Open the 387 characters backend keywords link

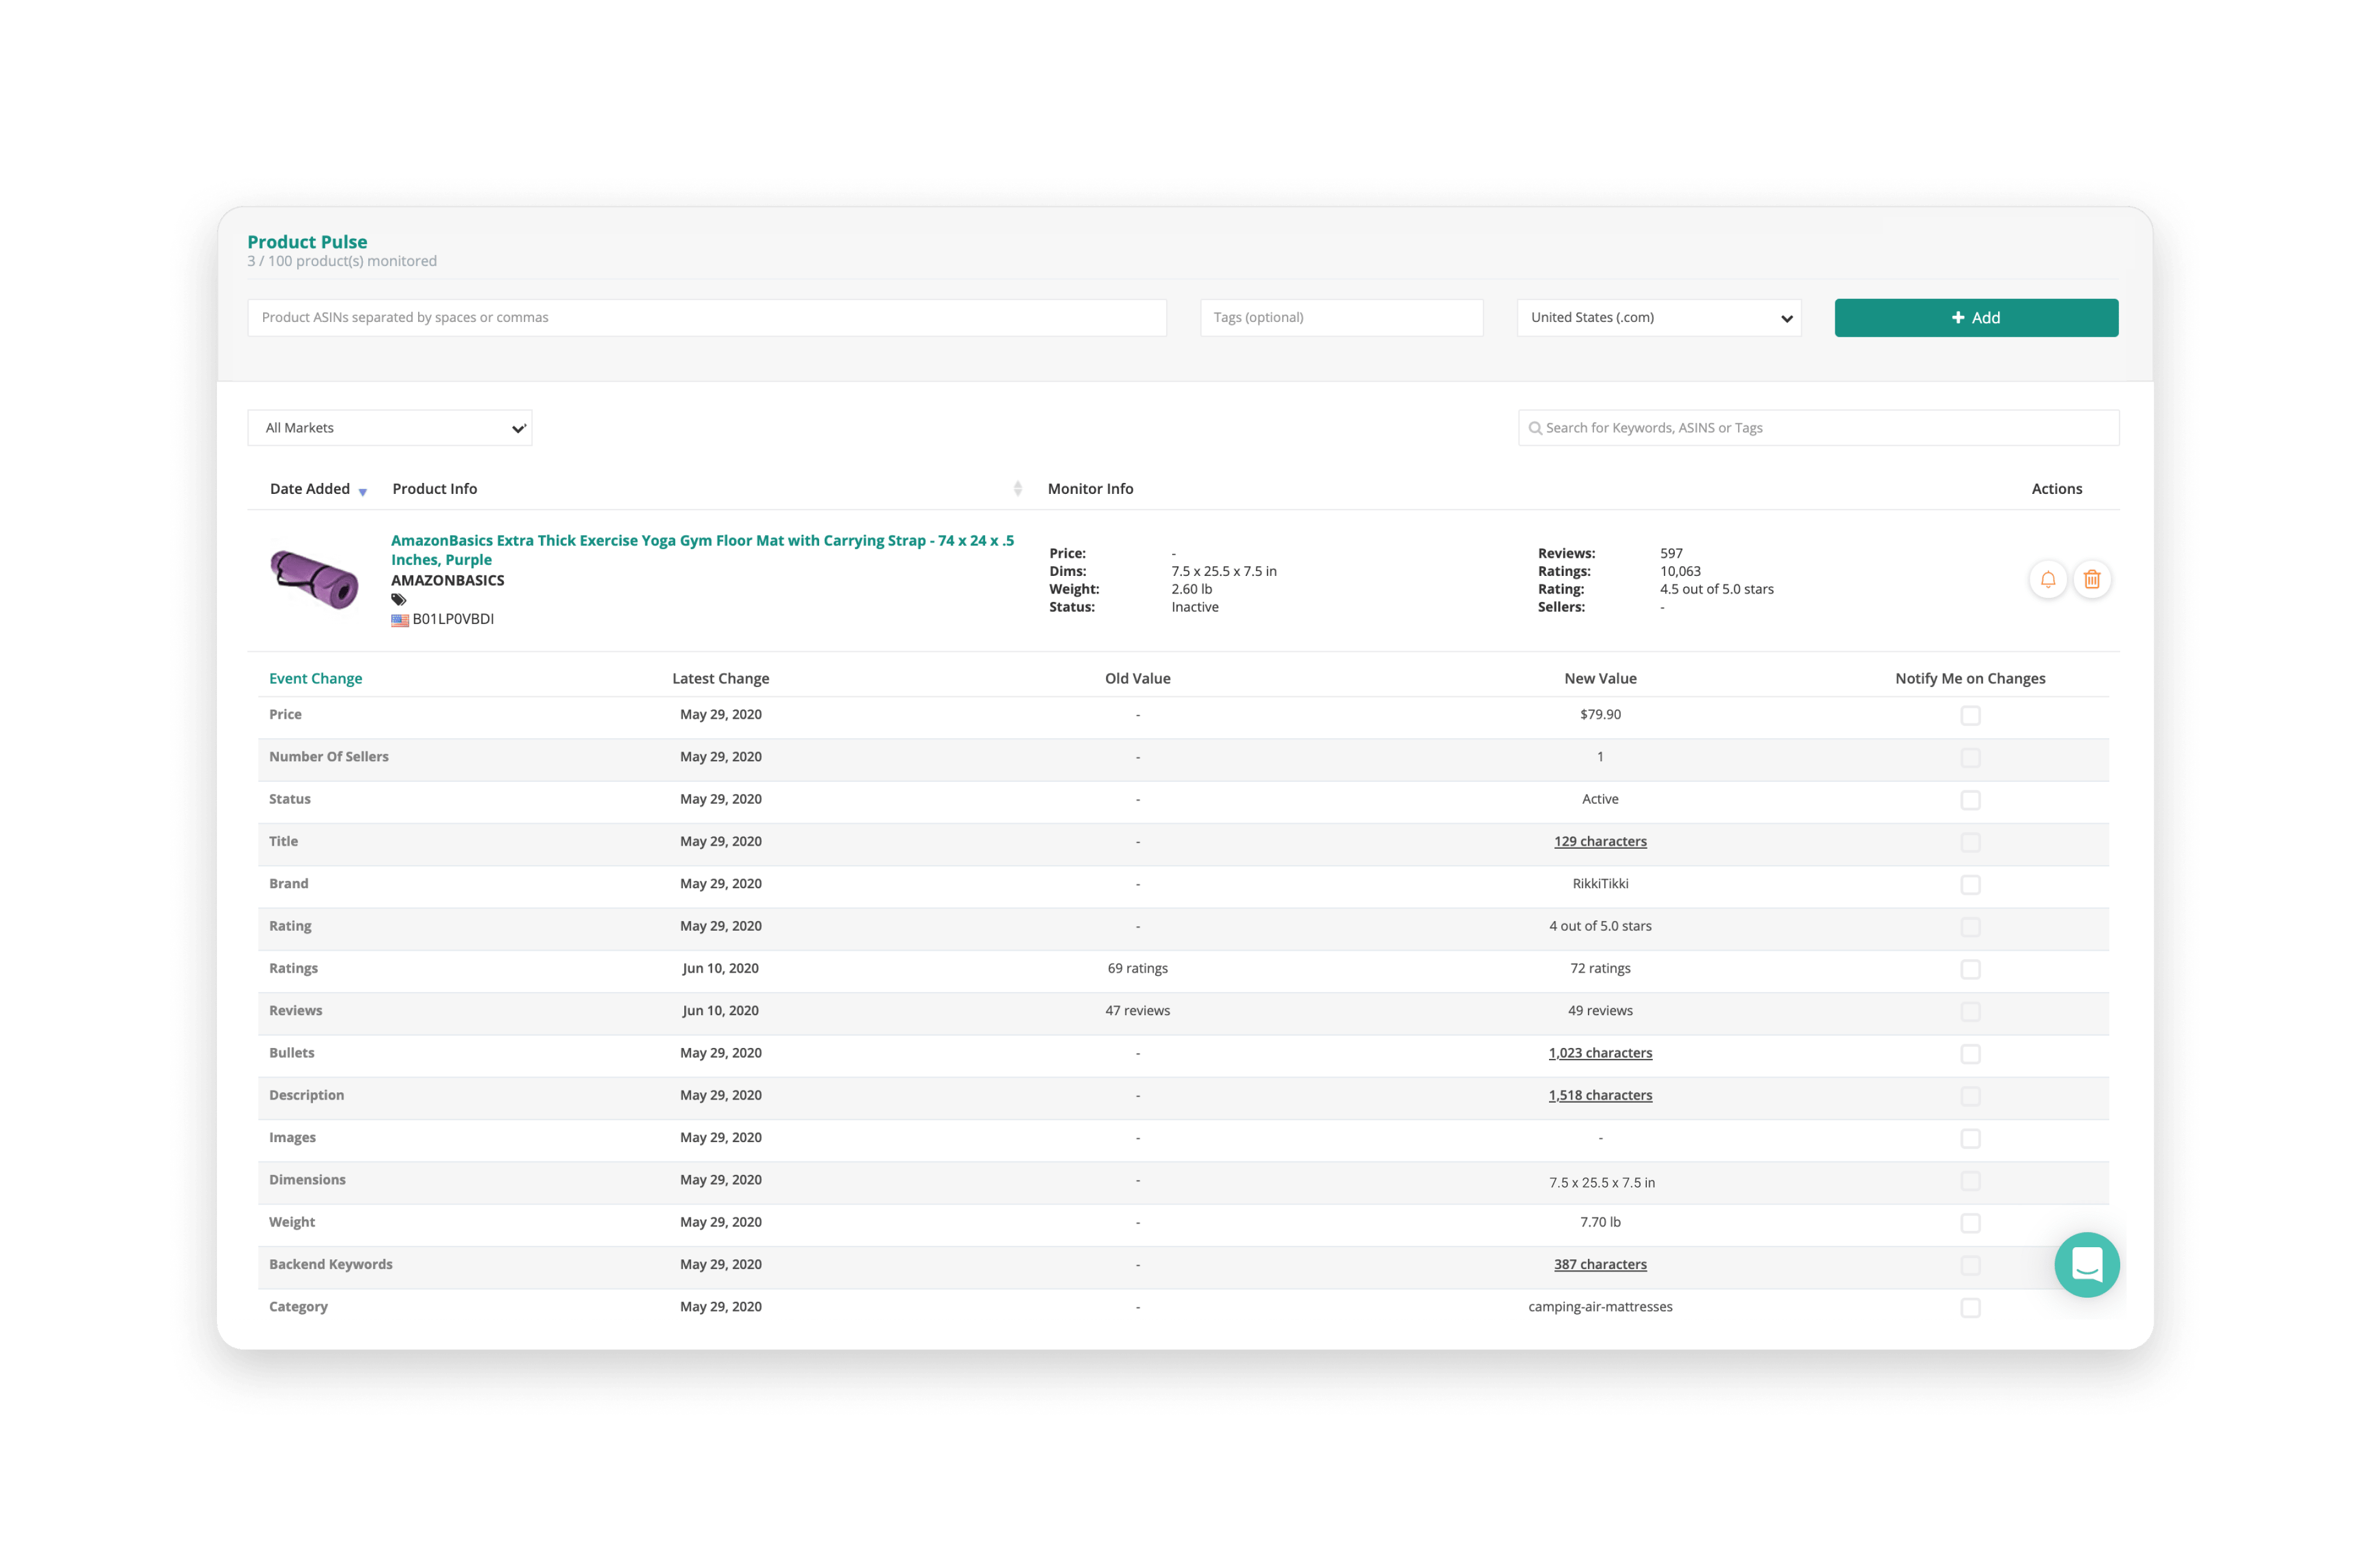[x=1599, y=1264]
